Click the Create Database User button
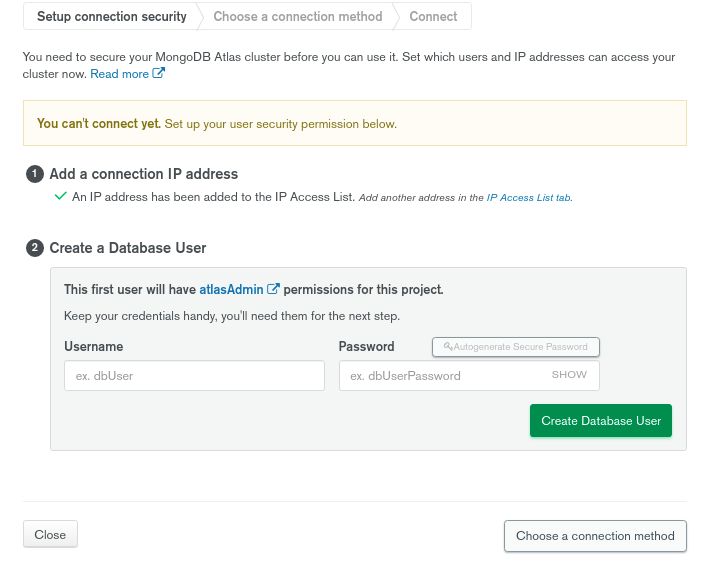The height and width of the screenshot is (562, 705). pos(601,421)
